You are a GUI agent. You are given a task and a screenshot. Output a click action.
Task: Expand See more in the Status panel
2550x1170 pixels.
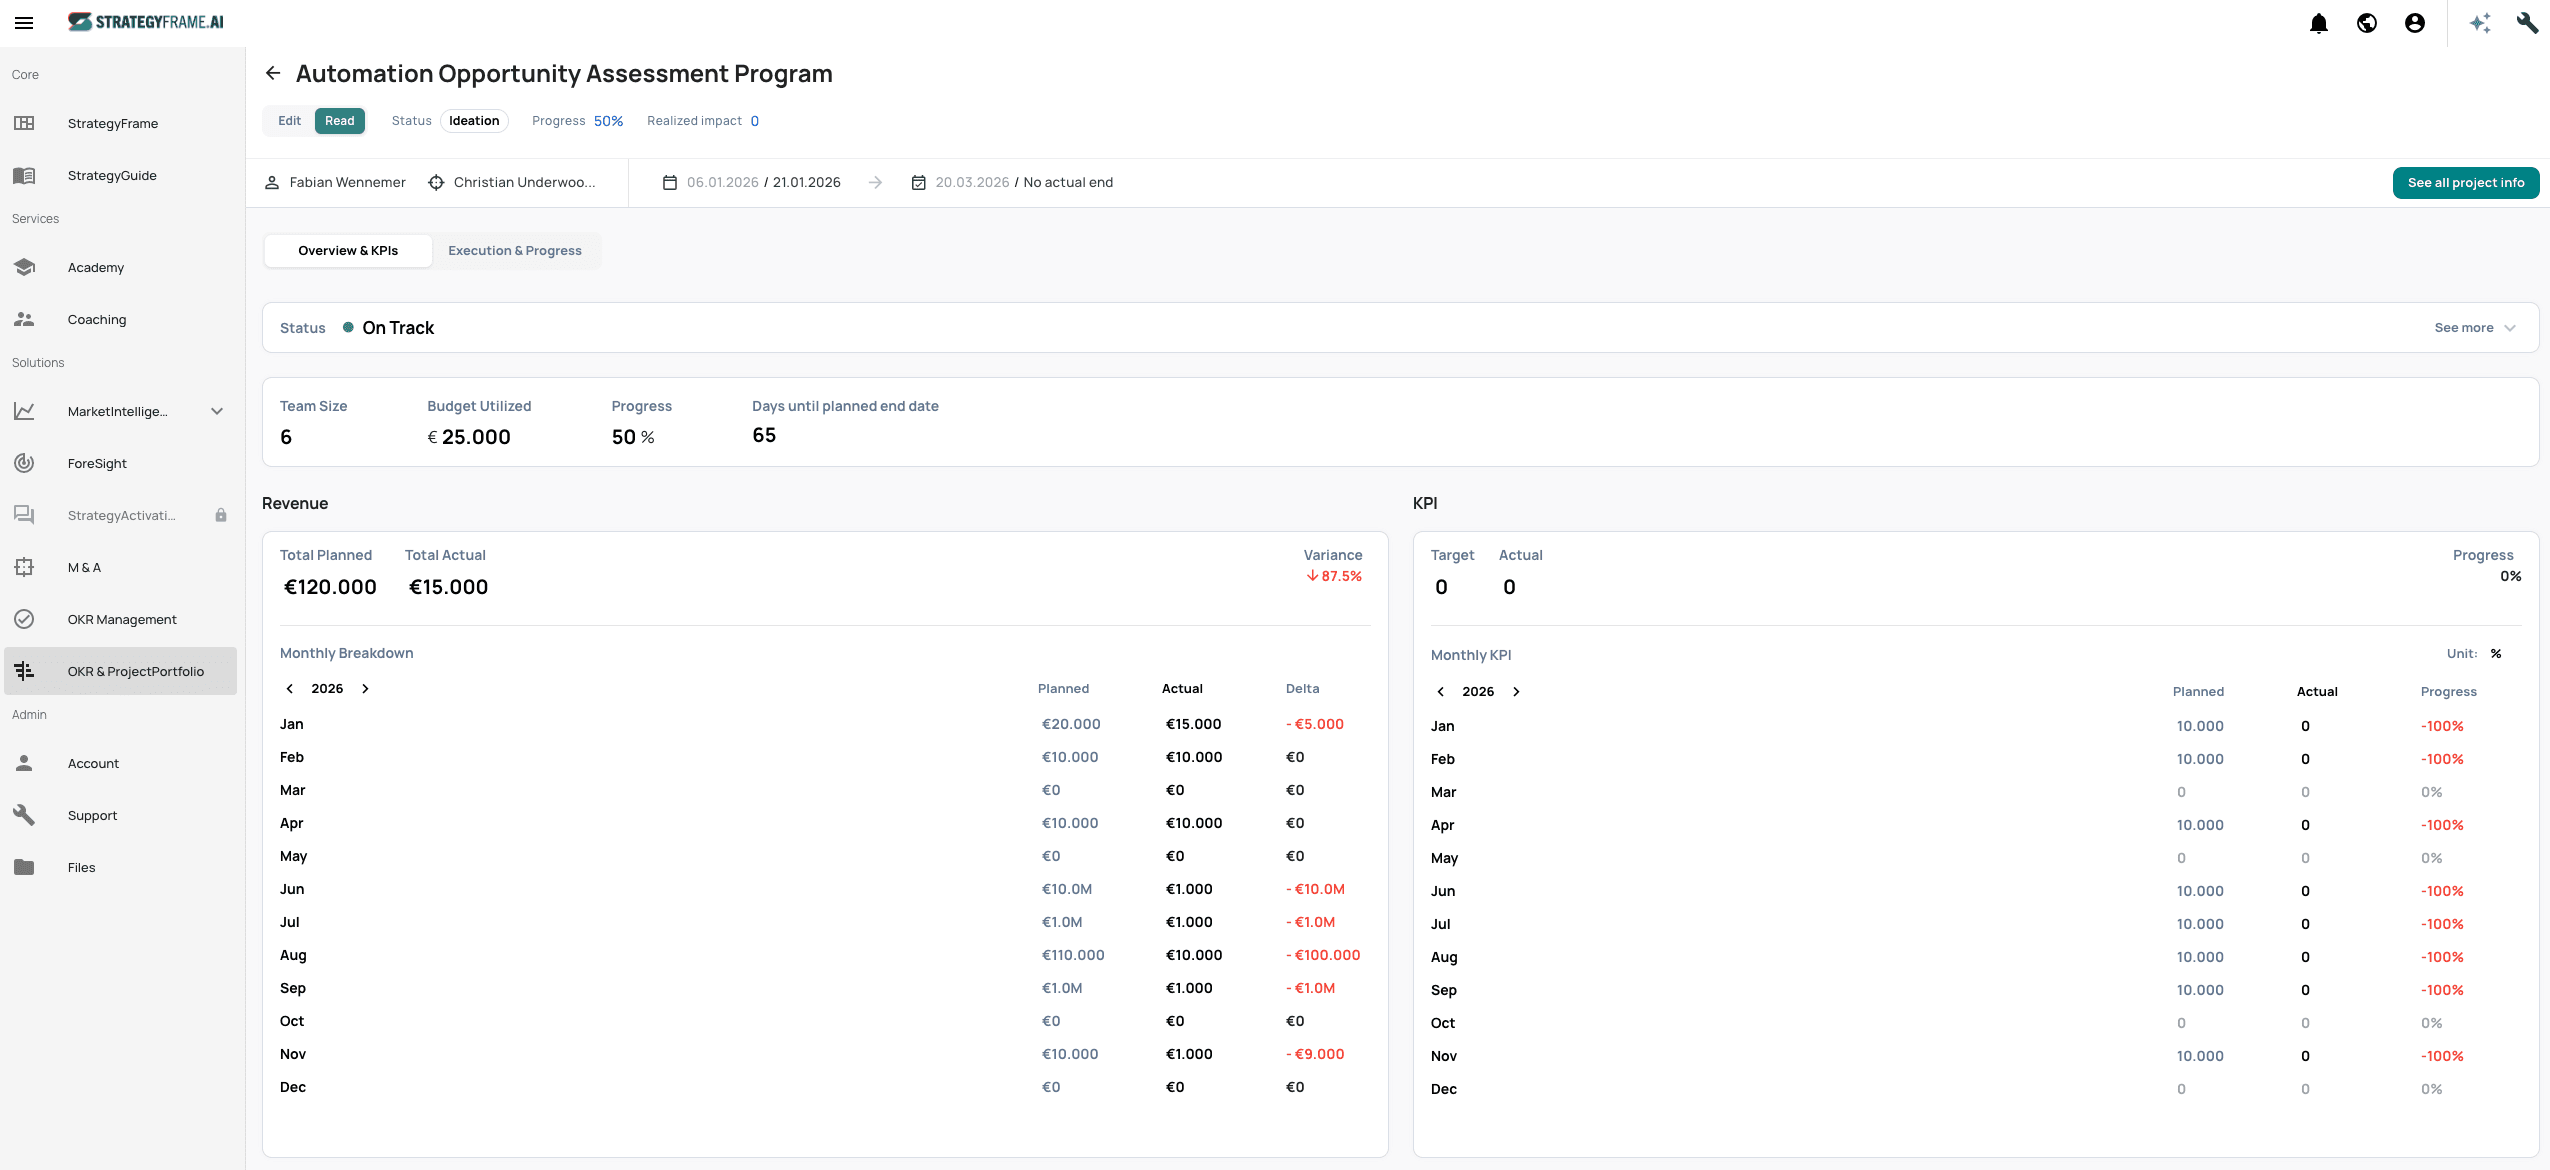(x=2474, y=328)
